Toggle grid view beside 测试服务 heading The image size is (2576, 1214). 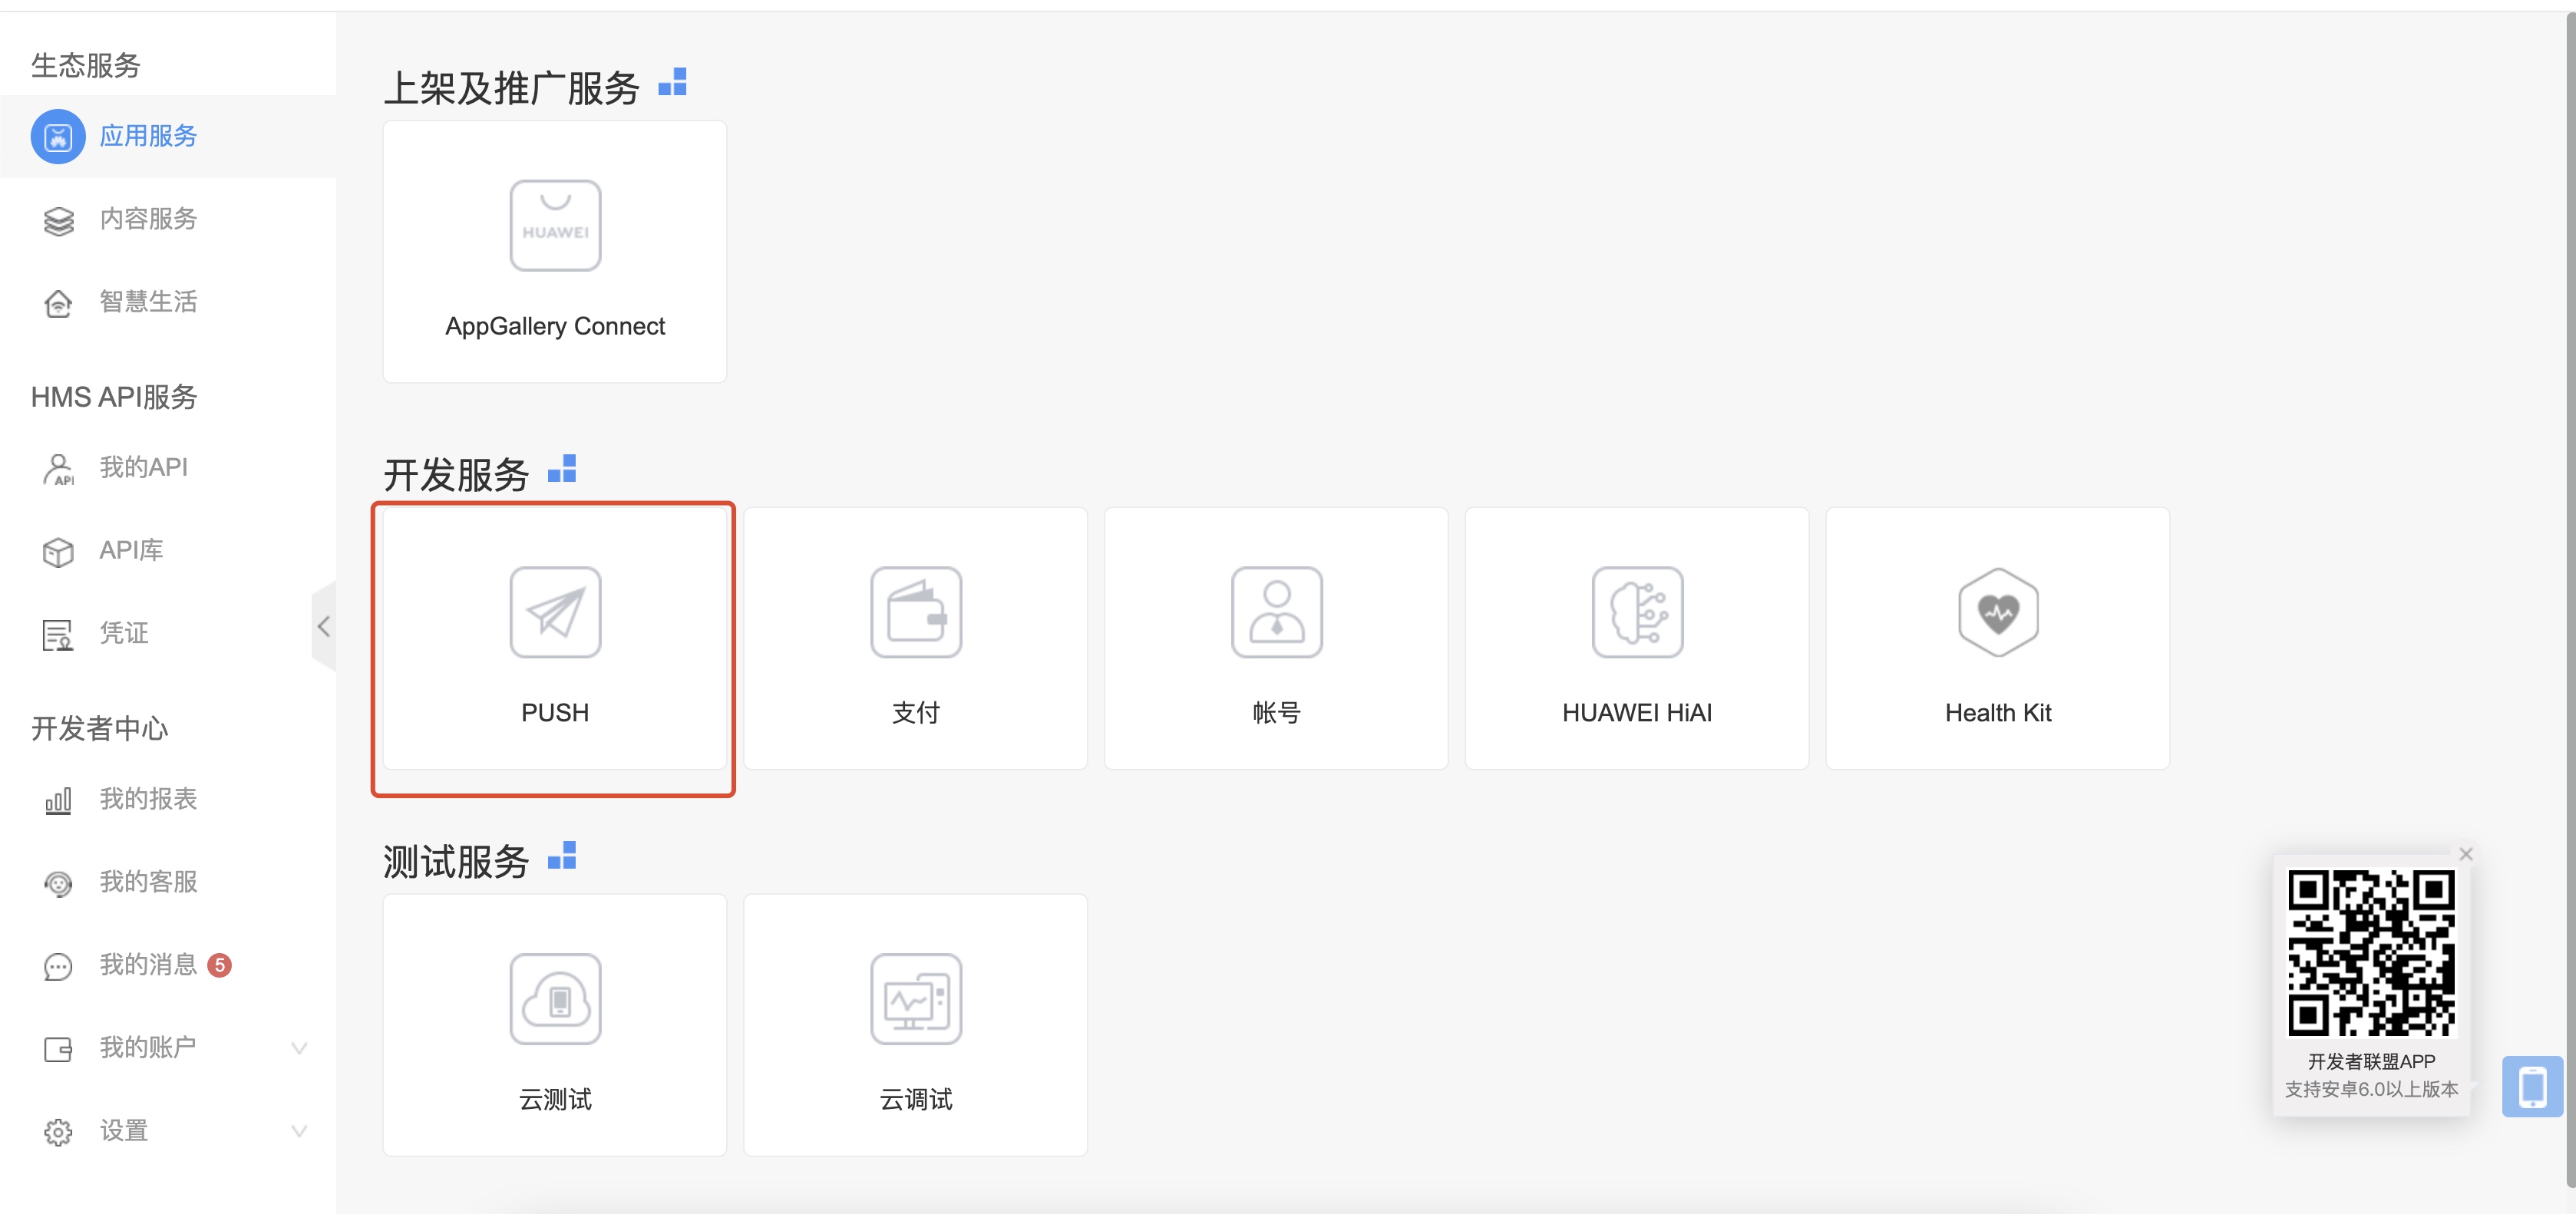(x=562, y=856)
